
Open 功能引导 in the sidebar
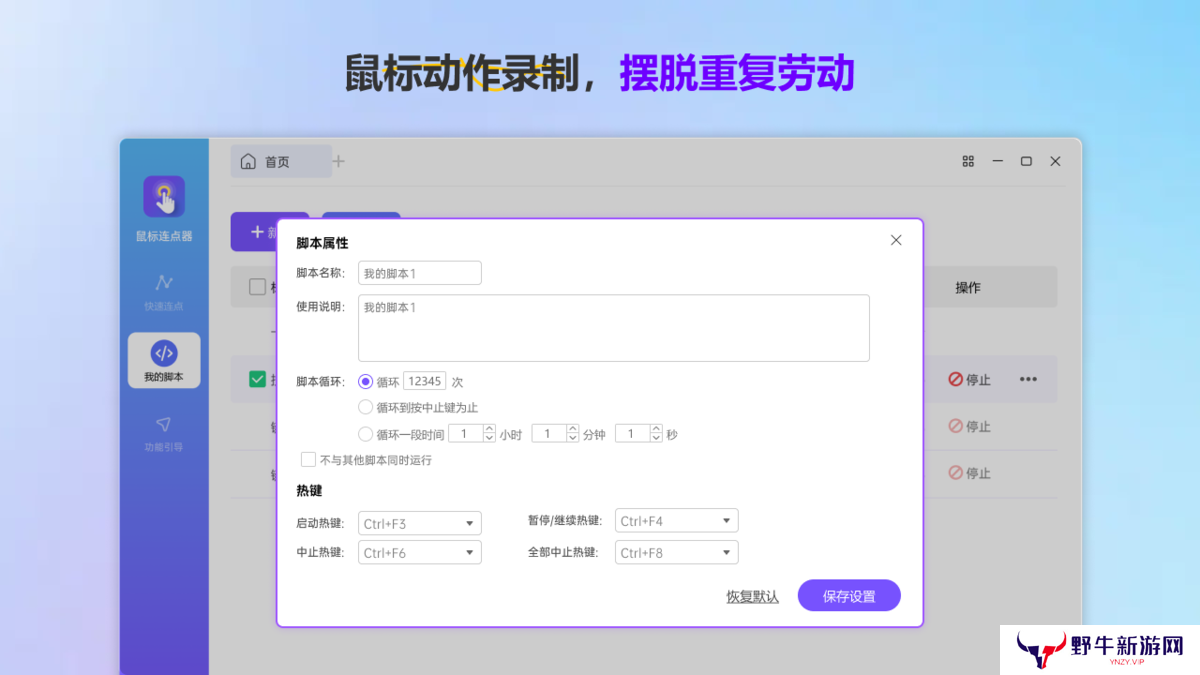coord(164,434)
